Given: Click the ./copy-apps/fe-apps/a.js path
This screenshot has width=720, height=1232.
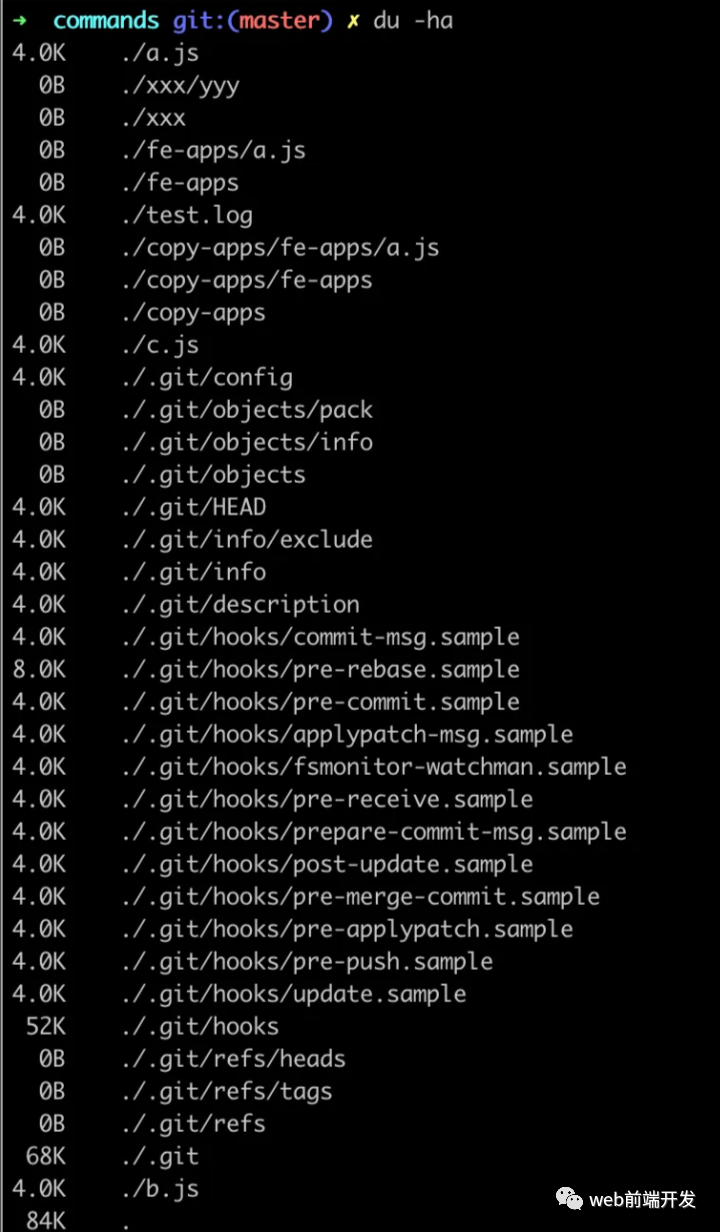Looking at the screenshot, I should click(279, 248).
